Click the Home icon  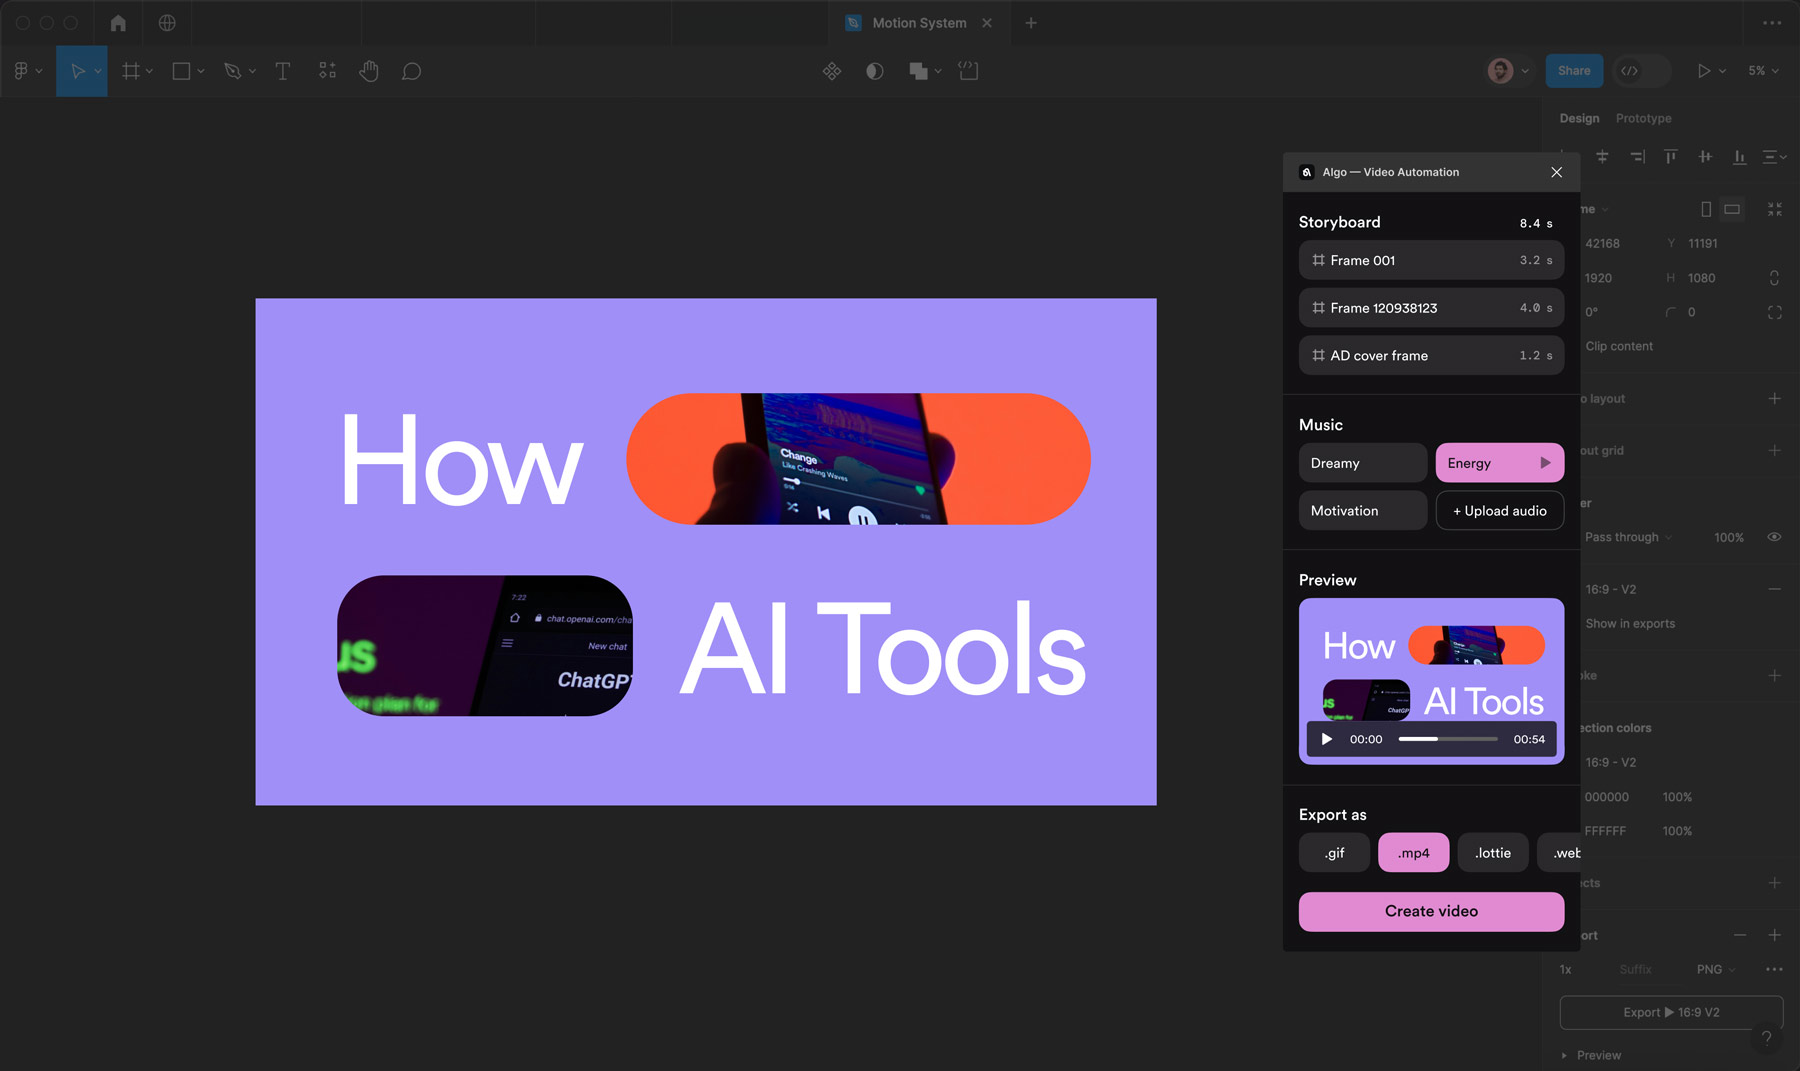118,23
